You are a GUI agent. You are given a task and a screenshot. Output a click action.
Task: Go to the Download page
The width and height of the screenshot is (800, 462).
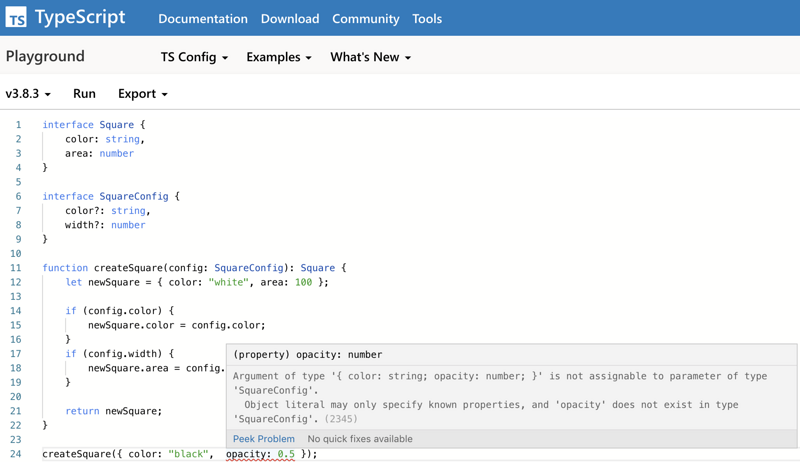coord(290,19)
